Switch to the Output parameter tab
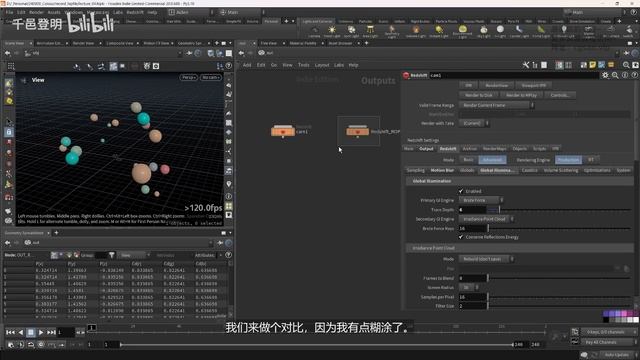This screenshot has width=640, height=360. point(426,149)
